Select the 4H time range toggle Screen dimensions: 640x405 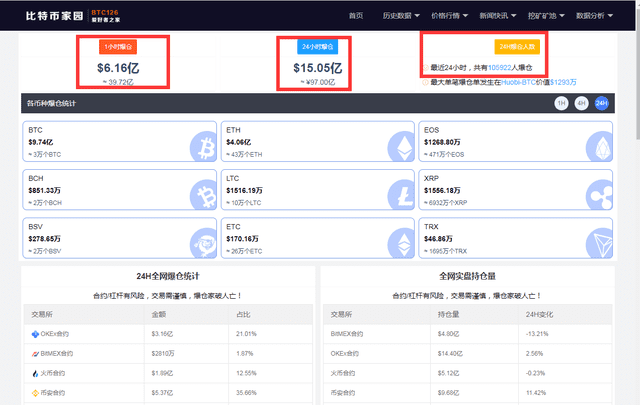click(x=581, y=103)
